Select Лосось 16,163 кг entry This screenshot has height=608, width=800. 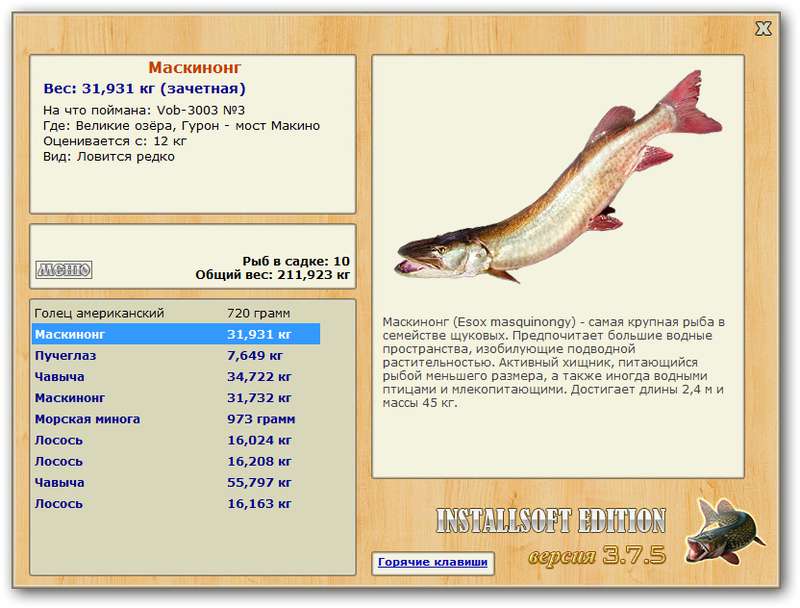click(x=176, y=504)
